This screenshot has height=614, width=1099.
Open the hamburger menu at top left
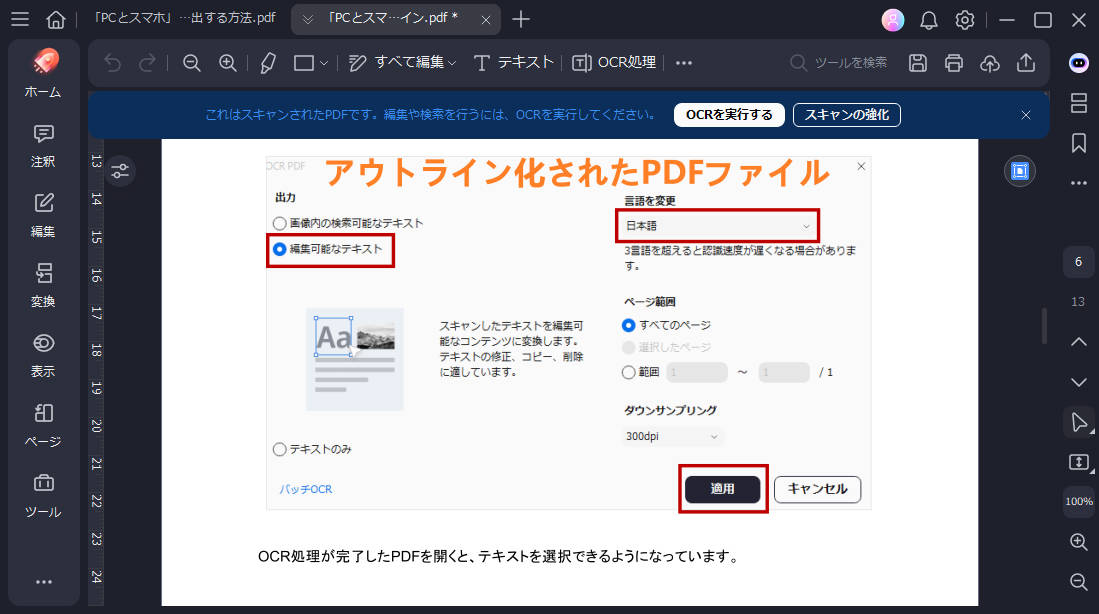coord(20,19)
